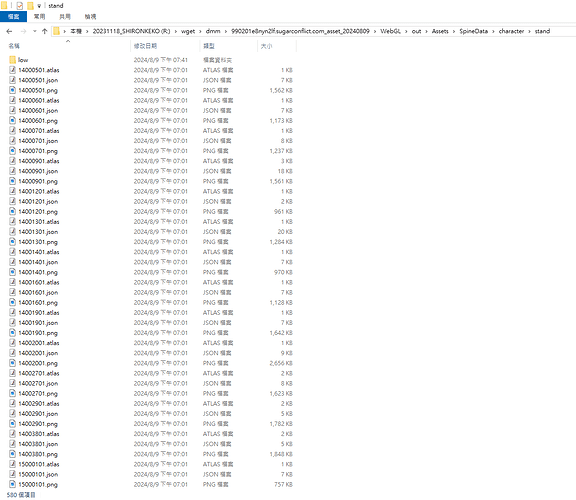
Task: Open the recent locations dropdown arrow
Action: (35, 32)
